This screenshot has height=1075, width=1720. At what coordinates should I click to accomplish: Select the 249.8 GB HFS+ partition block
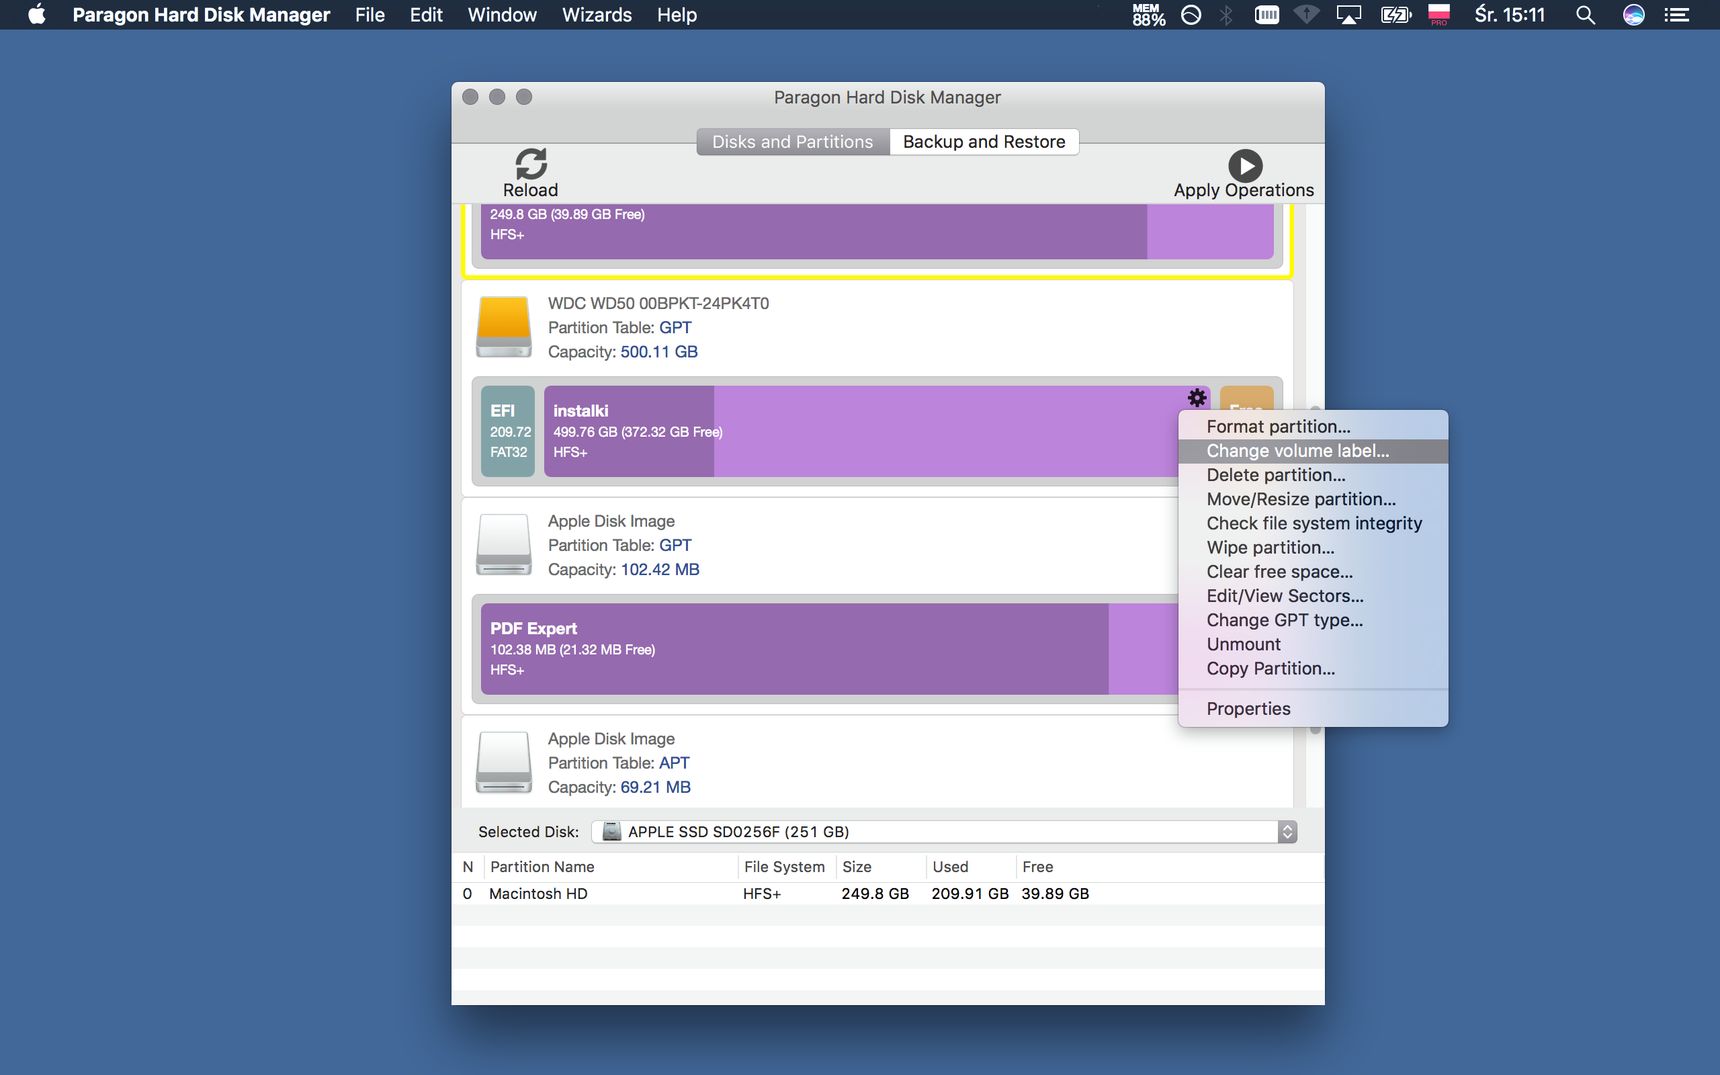click(x=877, y=231)
